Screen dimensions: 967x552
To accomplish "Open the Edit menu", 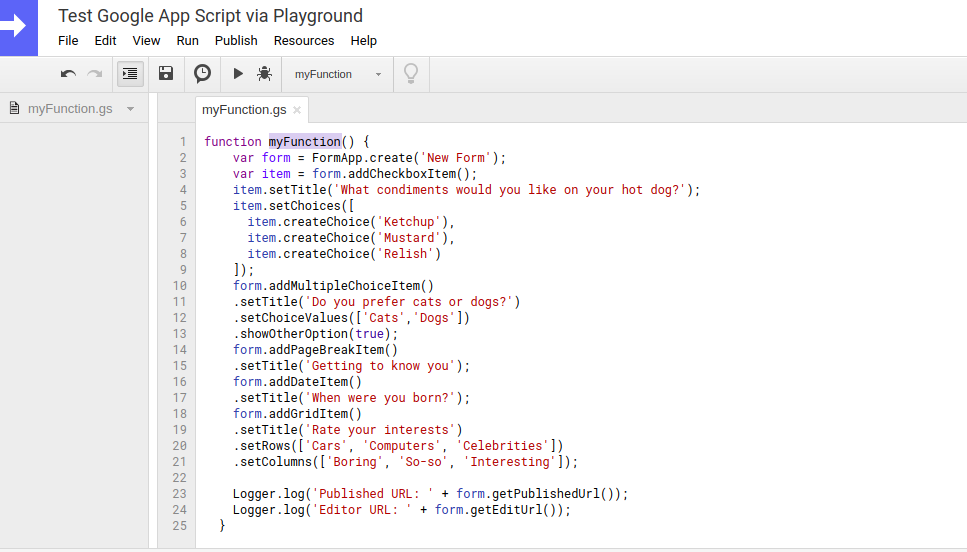I will (105, 41).
